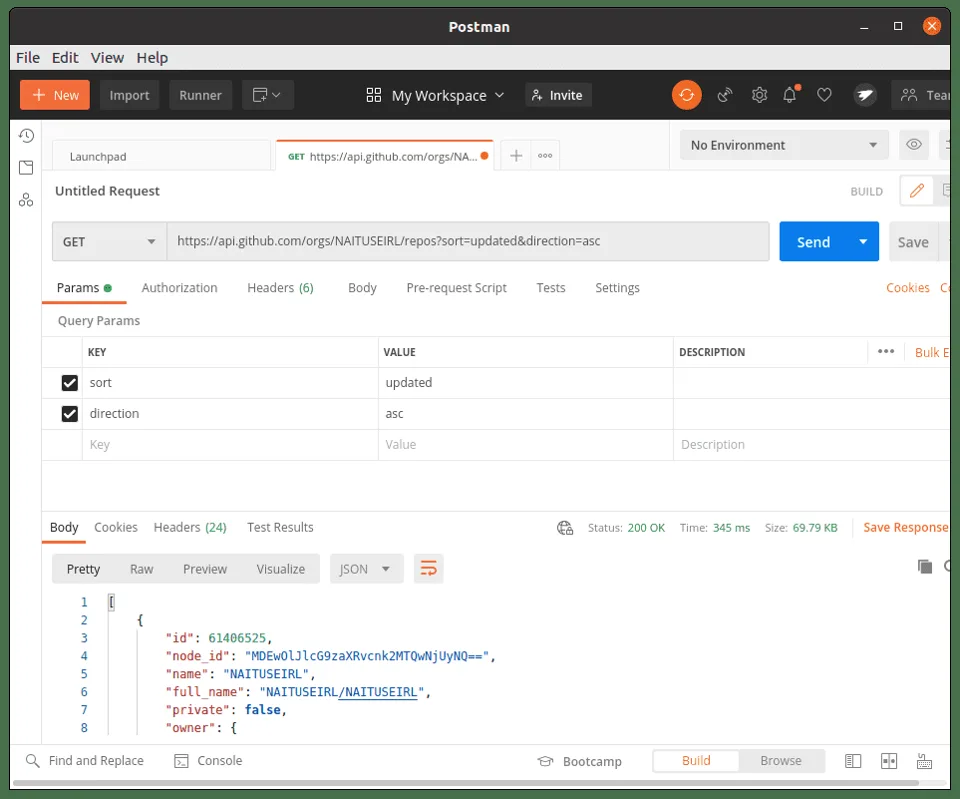Open the File menu

click(28, 58)
